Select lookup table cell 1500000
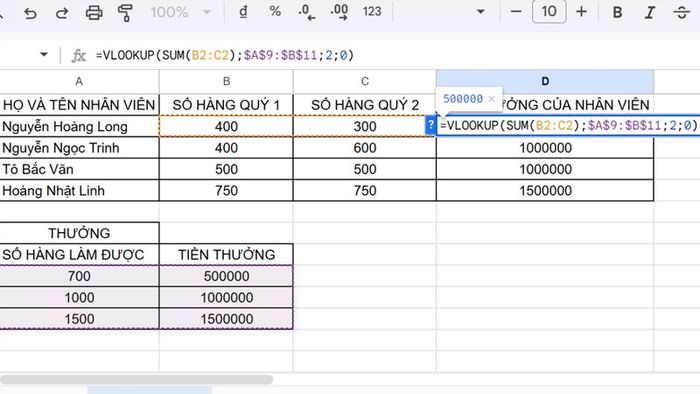This screenshot has width=700, height=394. tap(226, 319)
